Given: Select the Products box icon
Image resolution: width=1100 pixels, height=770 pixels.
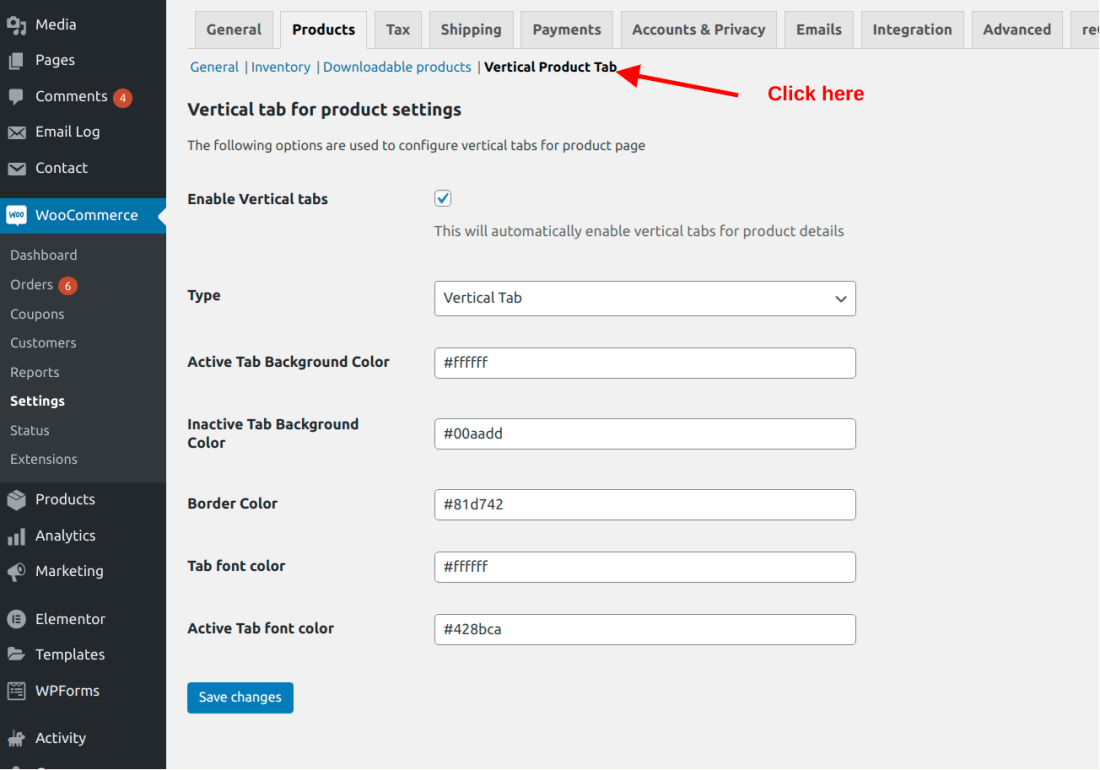Looking at the screenshot, I should tap(18, 499).
